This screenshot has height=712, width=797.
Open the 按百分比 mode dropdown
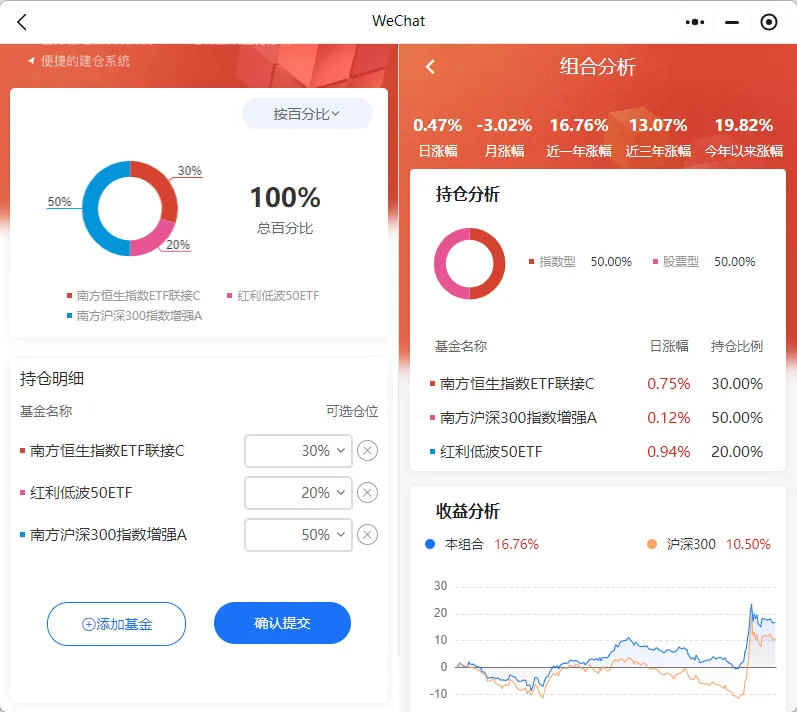click(x=307, y=114)
